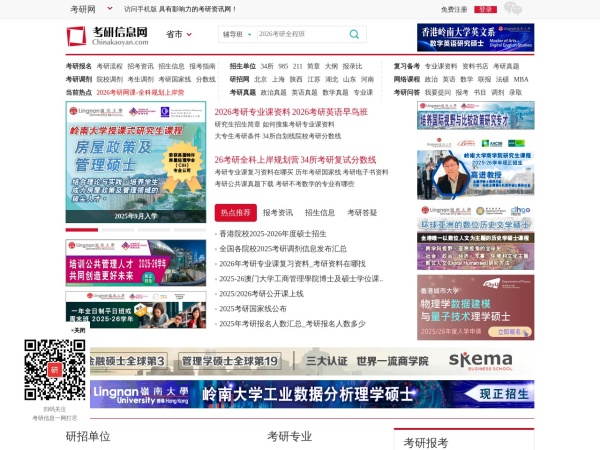The image size is (600, 450).
Task: Click the 34所 link
Action: pyautogui.click(x=267, y=66)
